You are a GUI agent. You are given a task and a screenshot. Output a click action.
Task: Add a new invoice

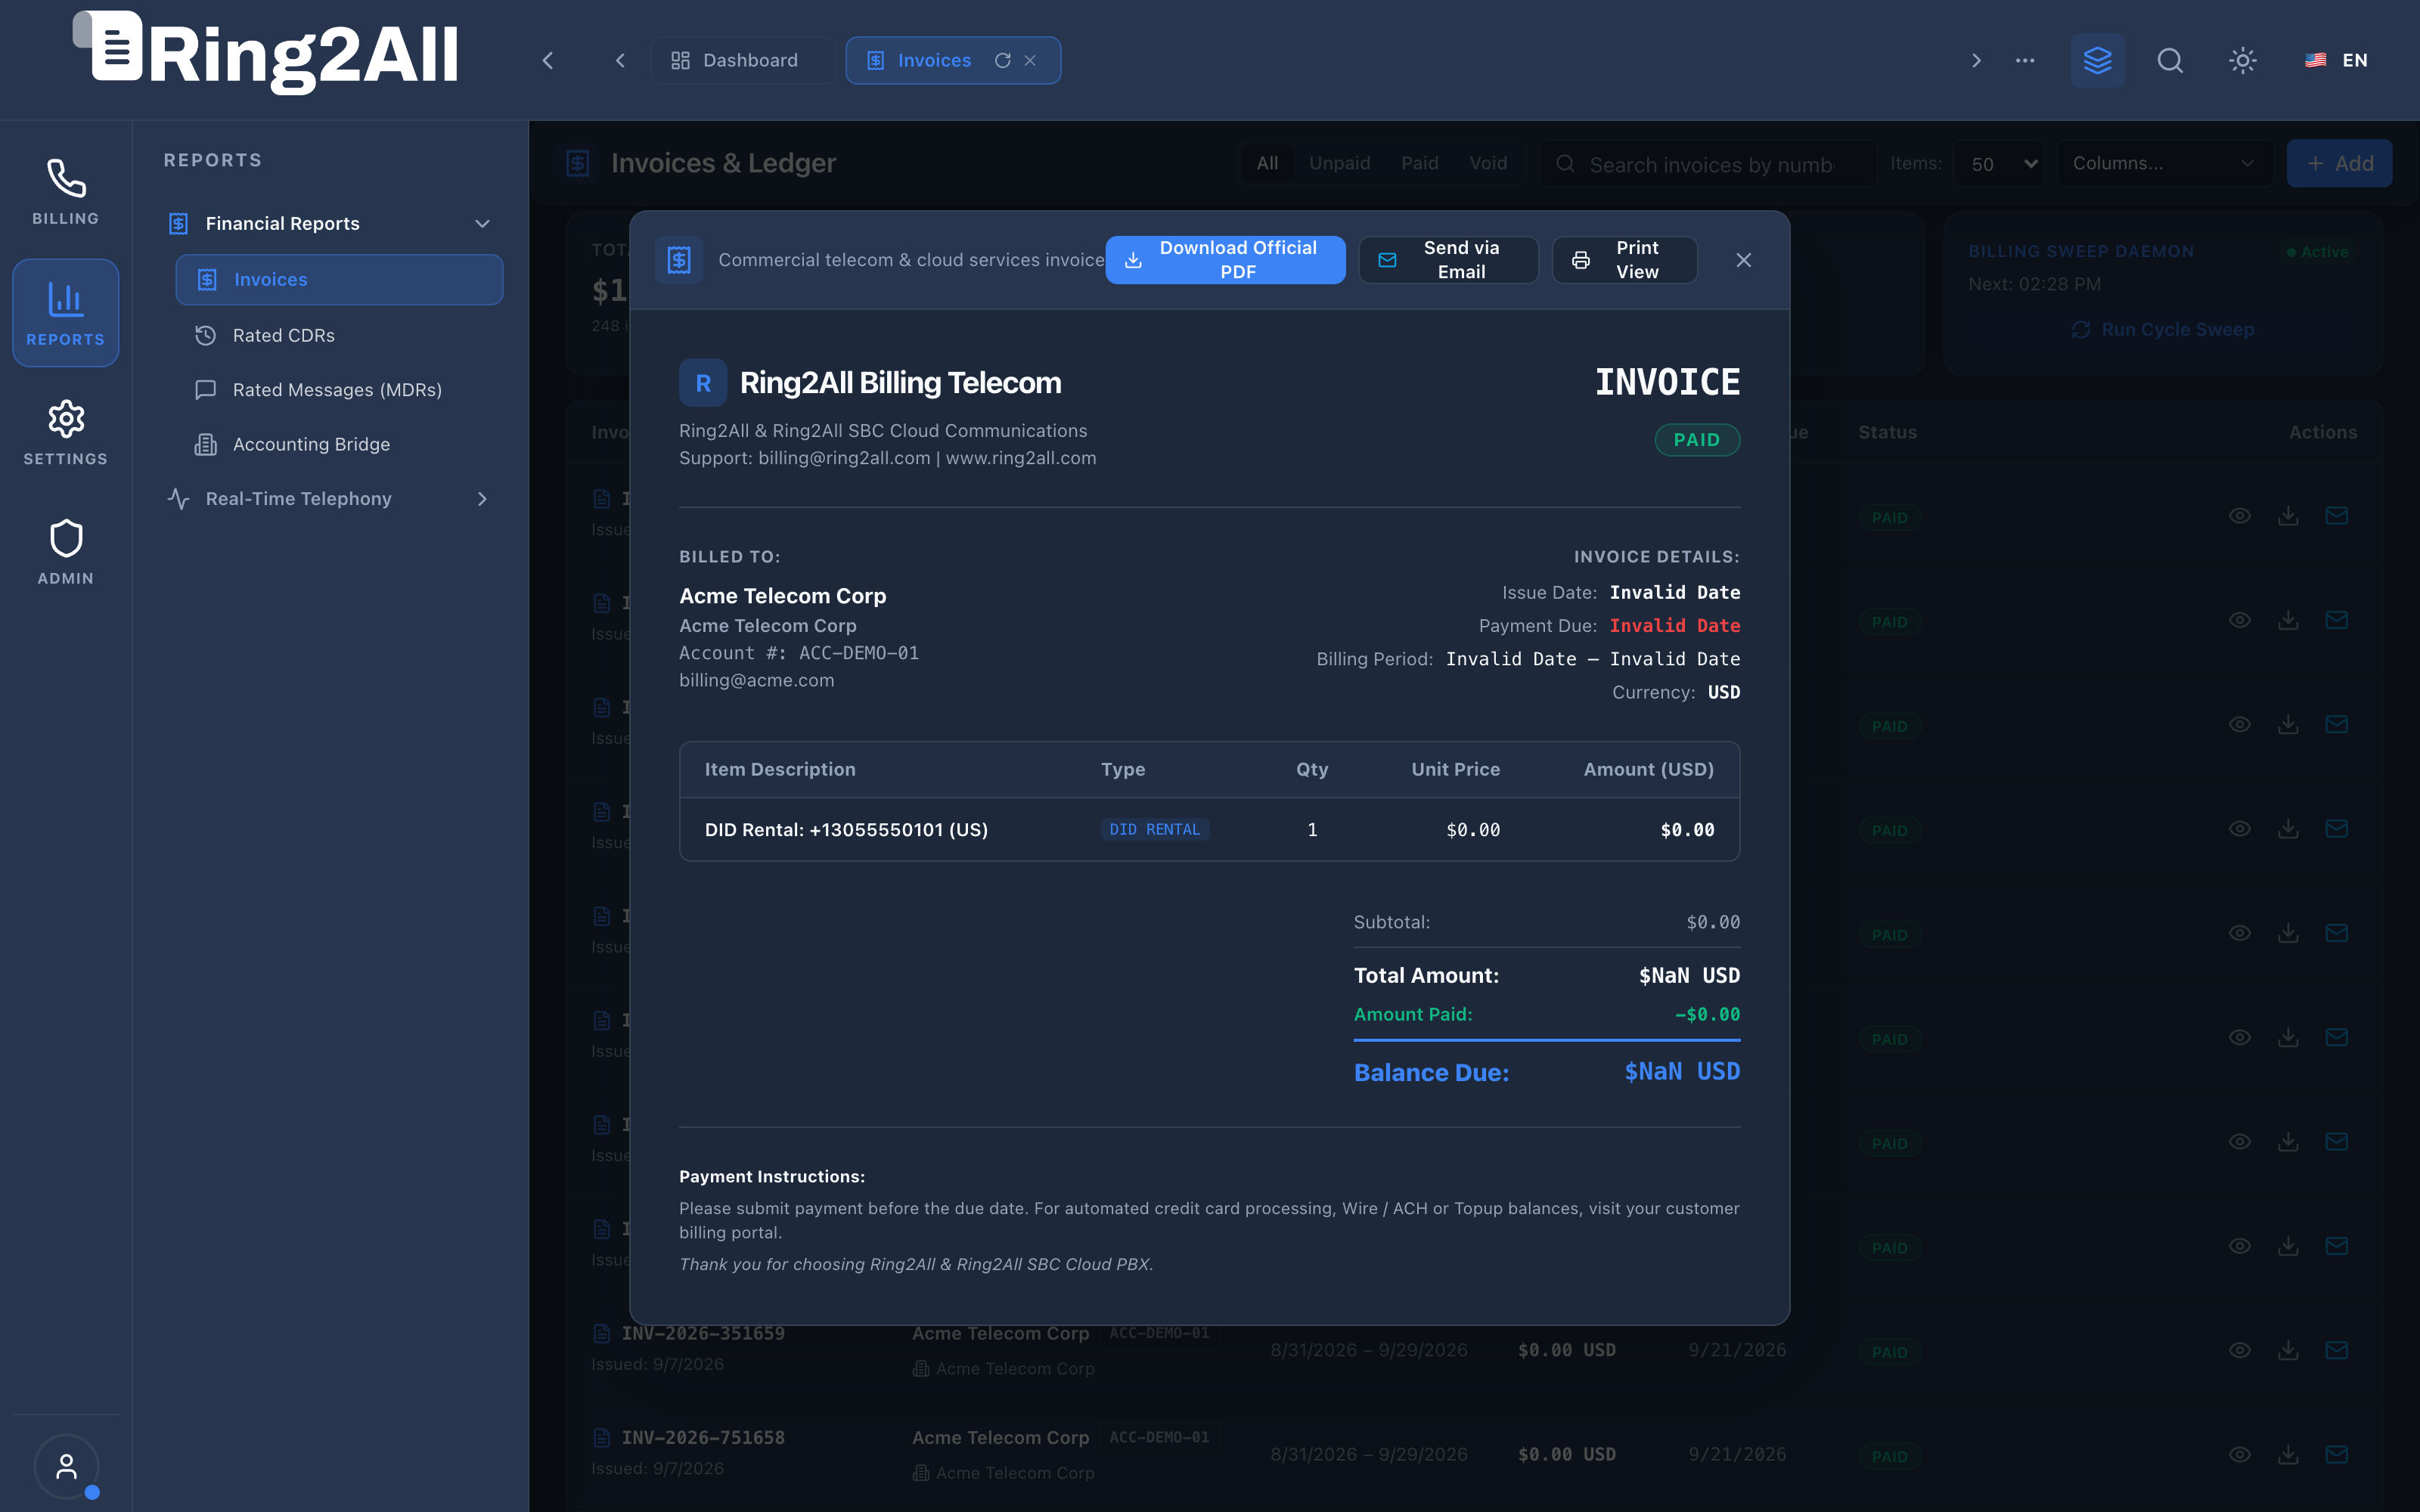click(2339, 163)
